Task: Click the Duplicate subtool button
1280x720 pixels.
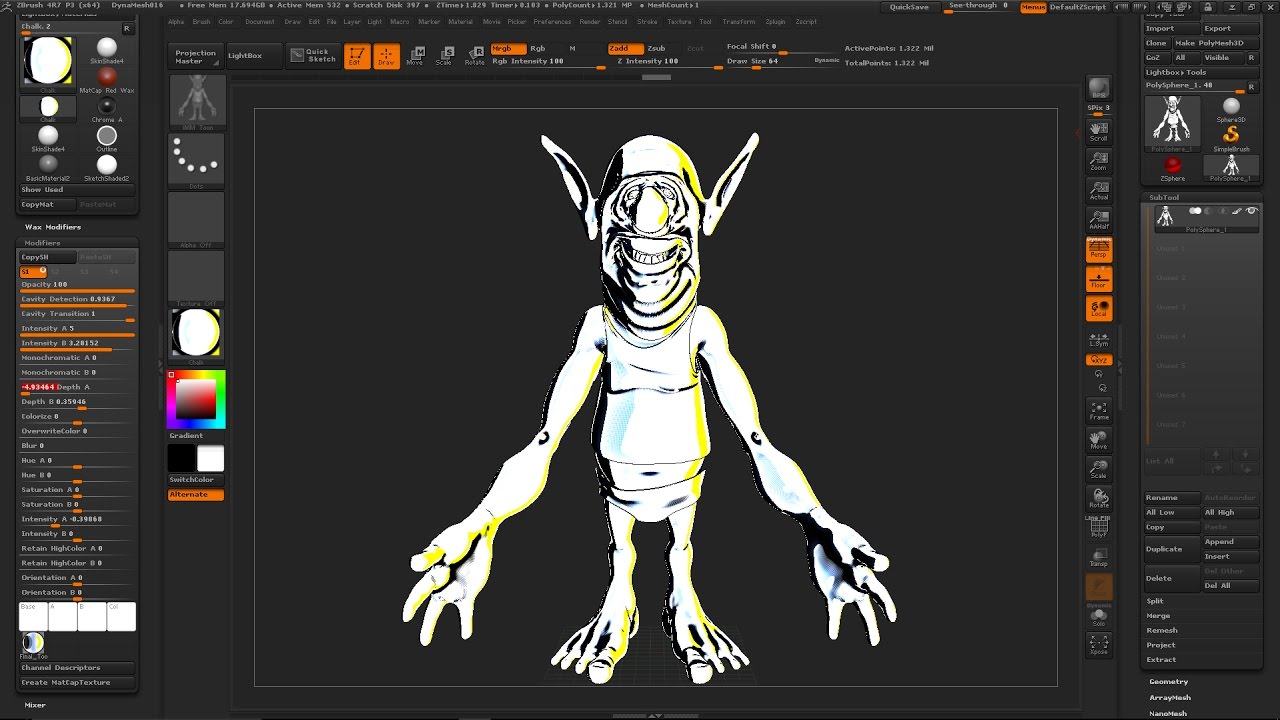Action: (x=1172, y=549)
